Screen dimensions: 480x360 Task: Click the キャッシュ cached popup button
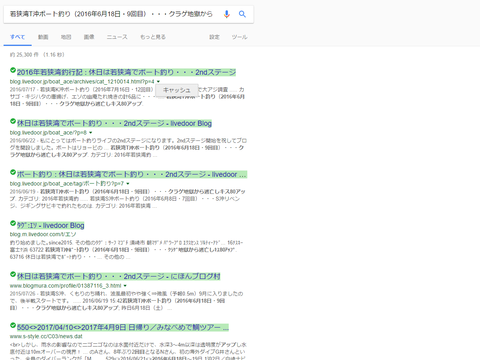tap(177, 90)
